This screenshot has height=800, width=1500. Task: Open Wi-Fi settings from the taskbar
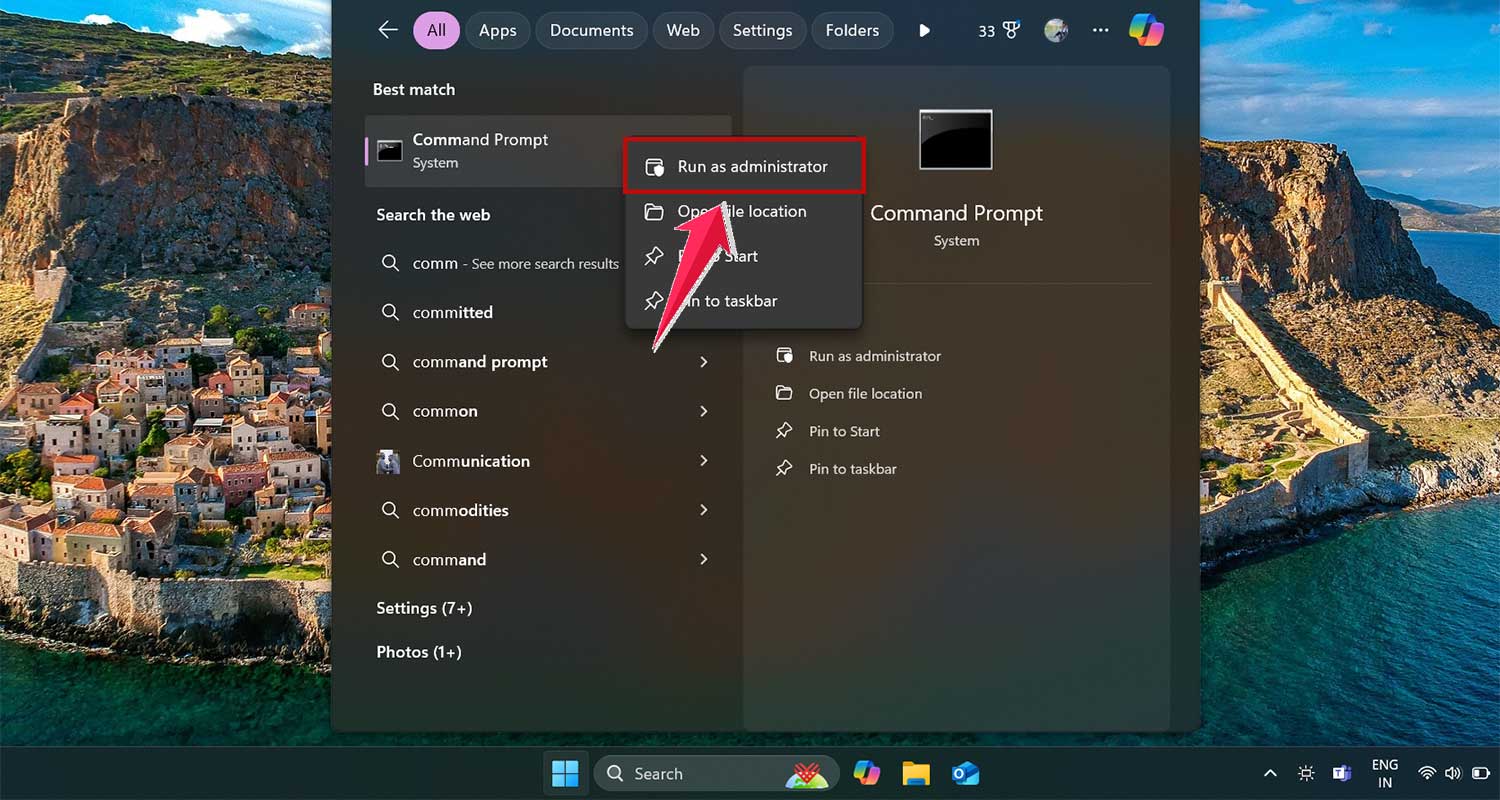[1427, 772]
